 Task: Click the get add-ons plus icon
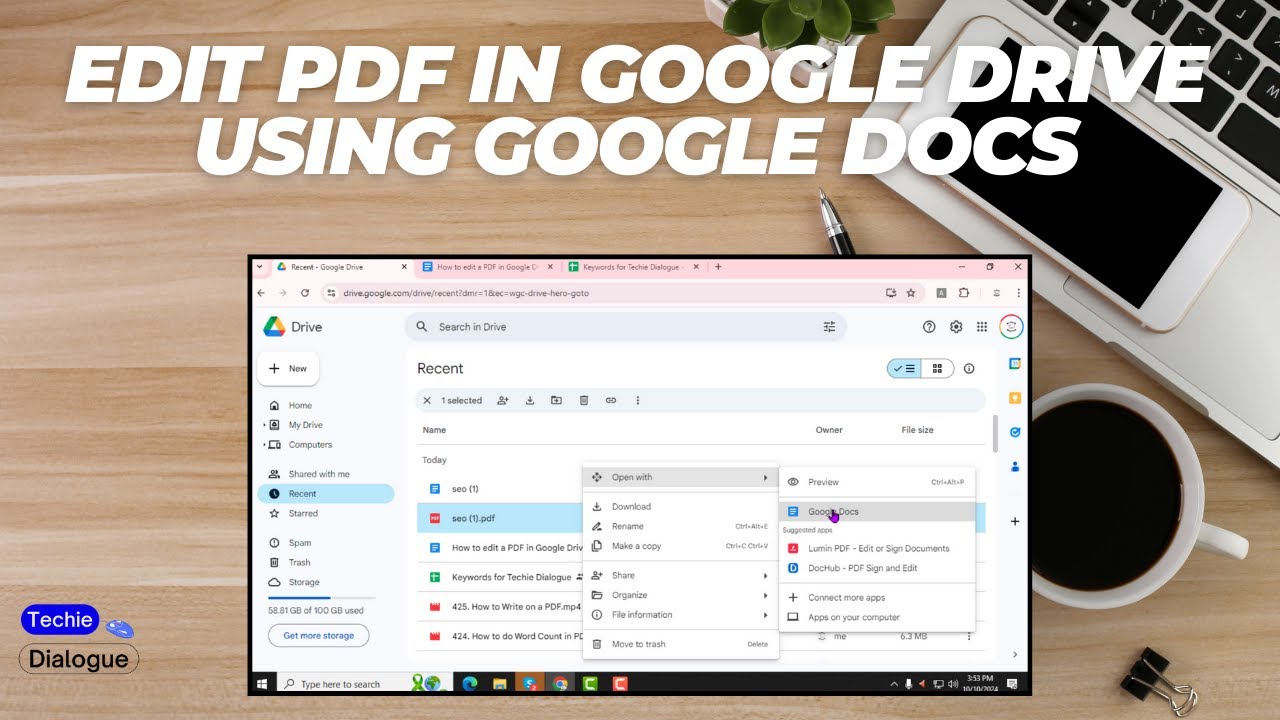pos(1015,521)
